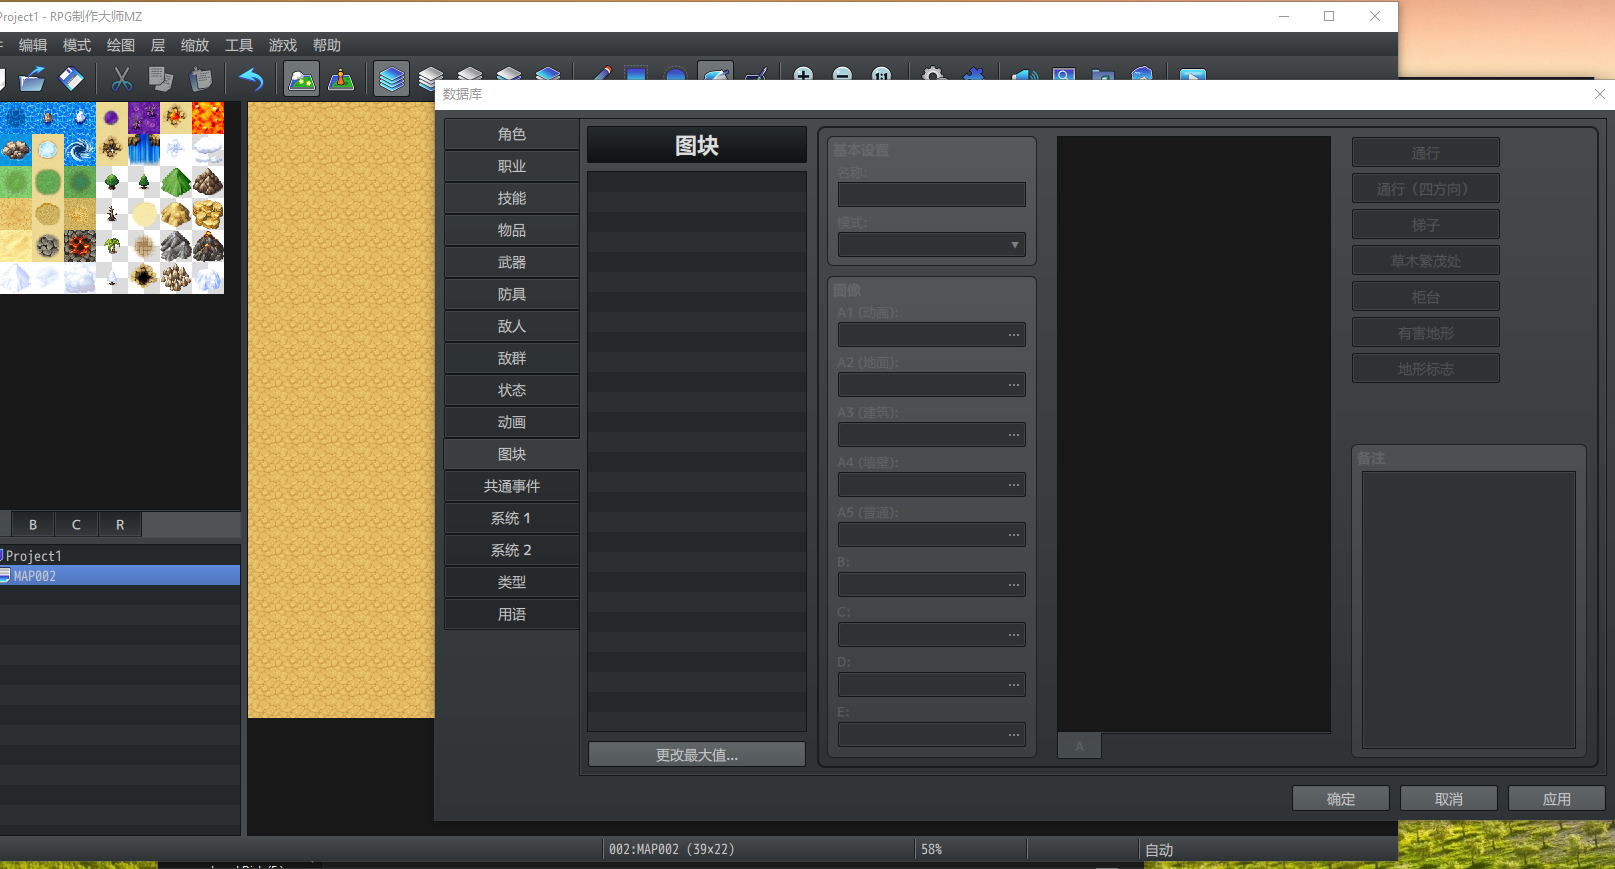Open the 游戏 menu
The width and height of the screenshot is (1615, 869).
283,45
